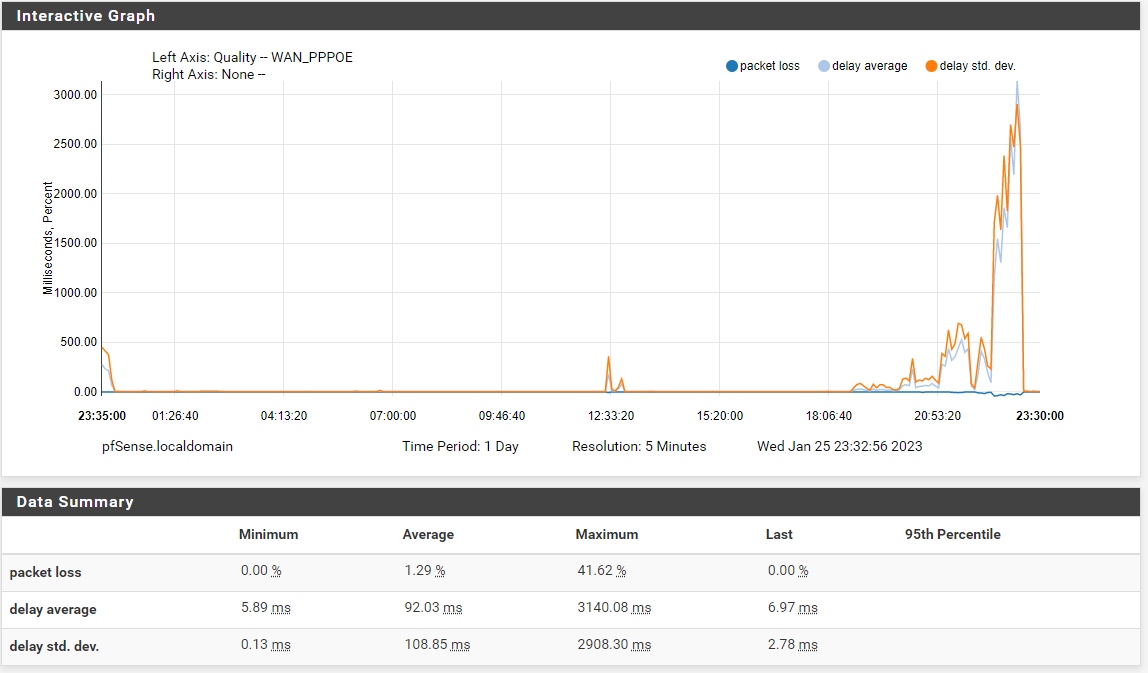
Task: Select the Maximum column header
Action: coord(606,534)
